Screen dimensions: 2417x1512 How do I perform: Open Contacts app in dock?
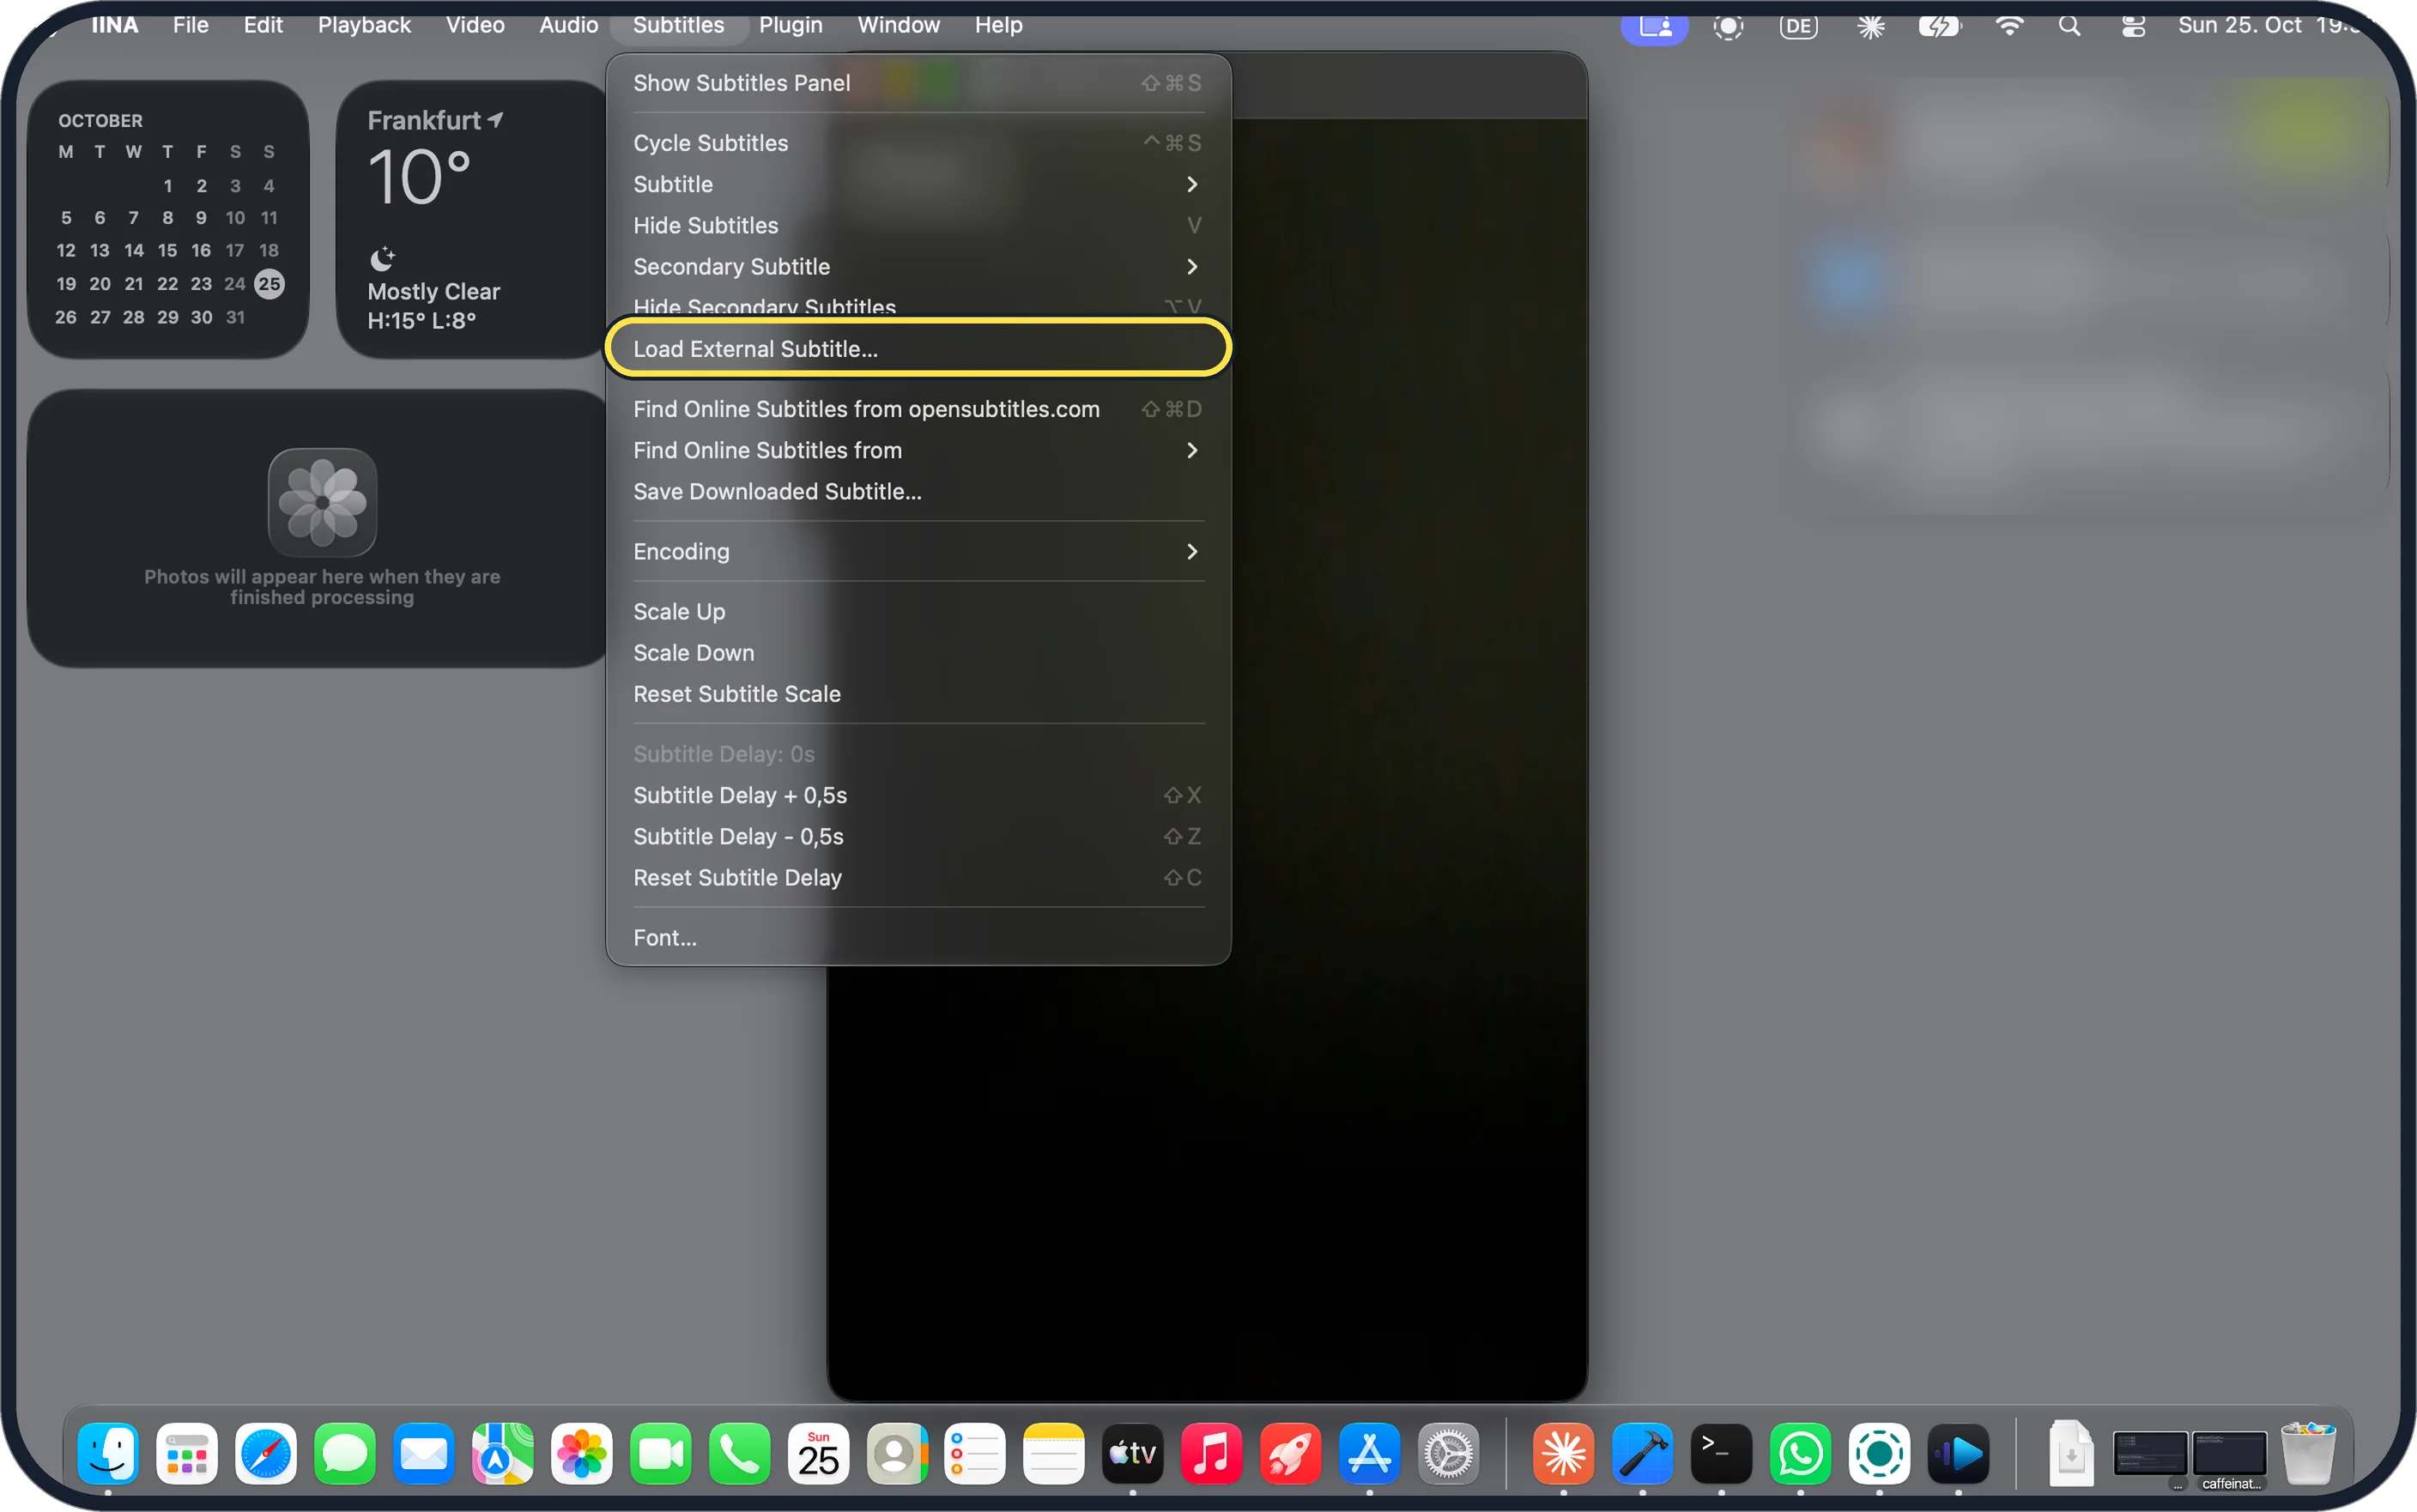[x=897, y=1453]
